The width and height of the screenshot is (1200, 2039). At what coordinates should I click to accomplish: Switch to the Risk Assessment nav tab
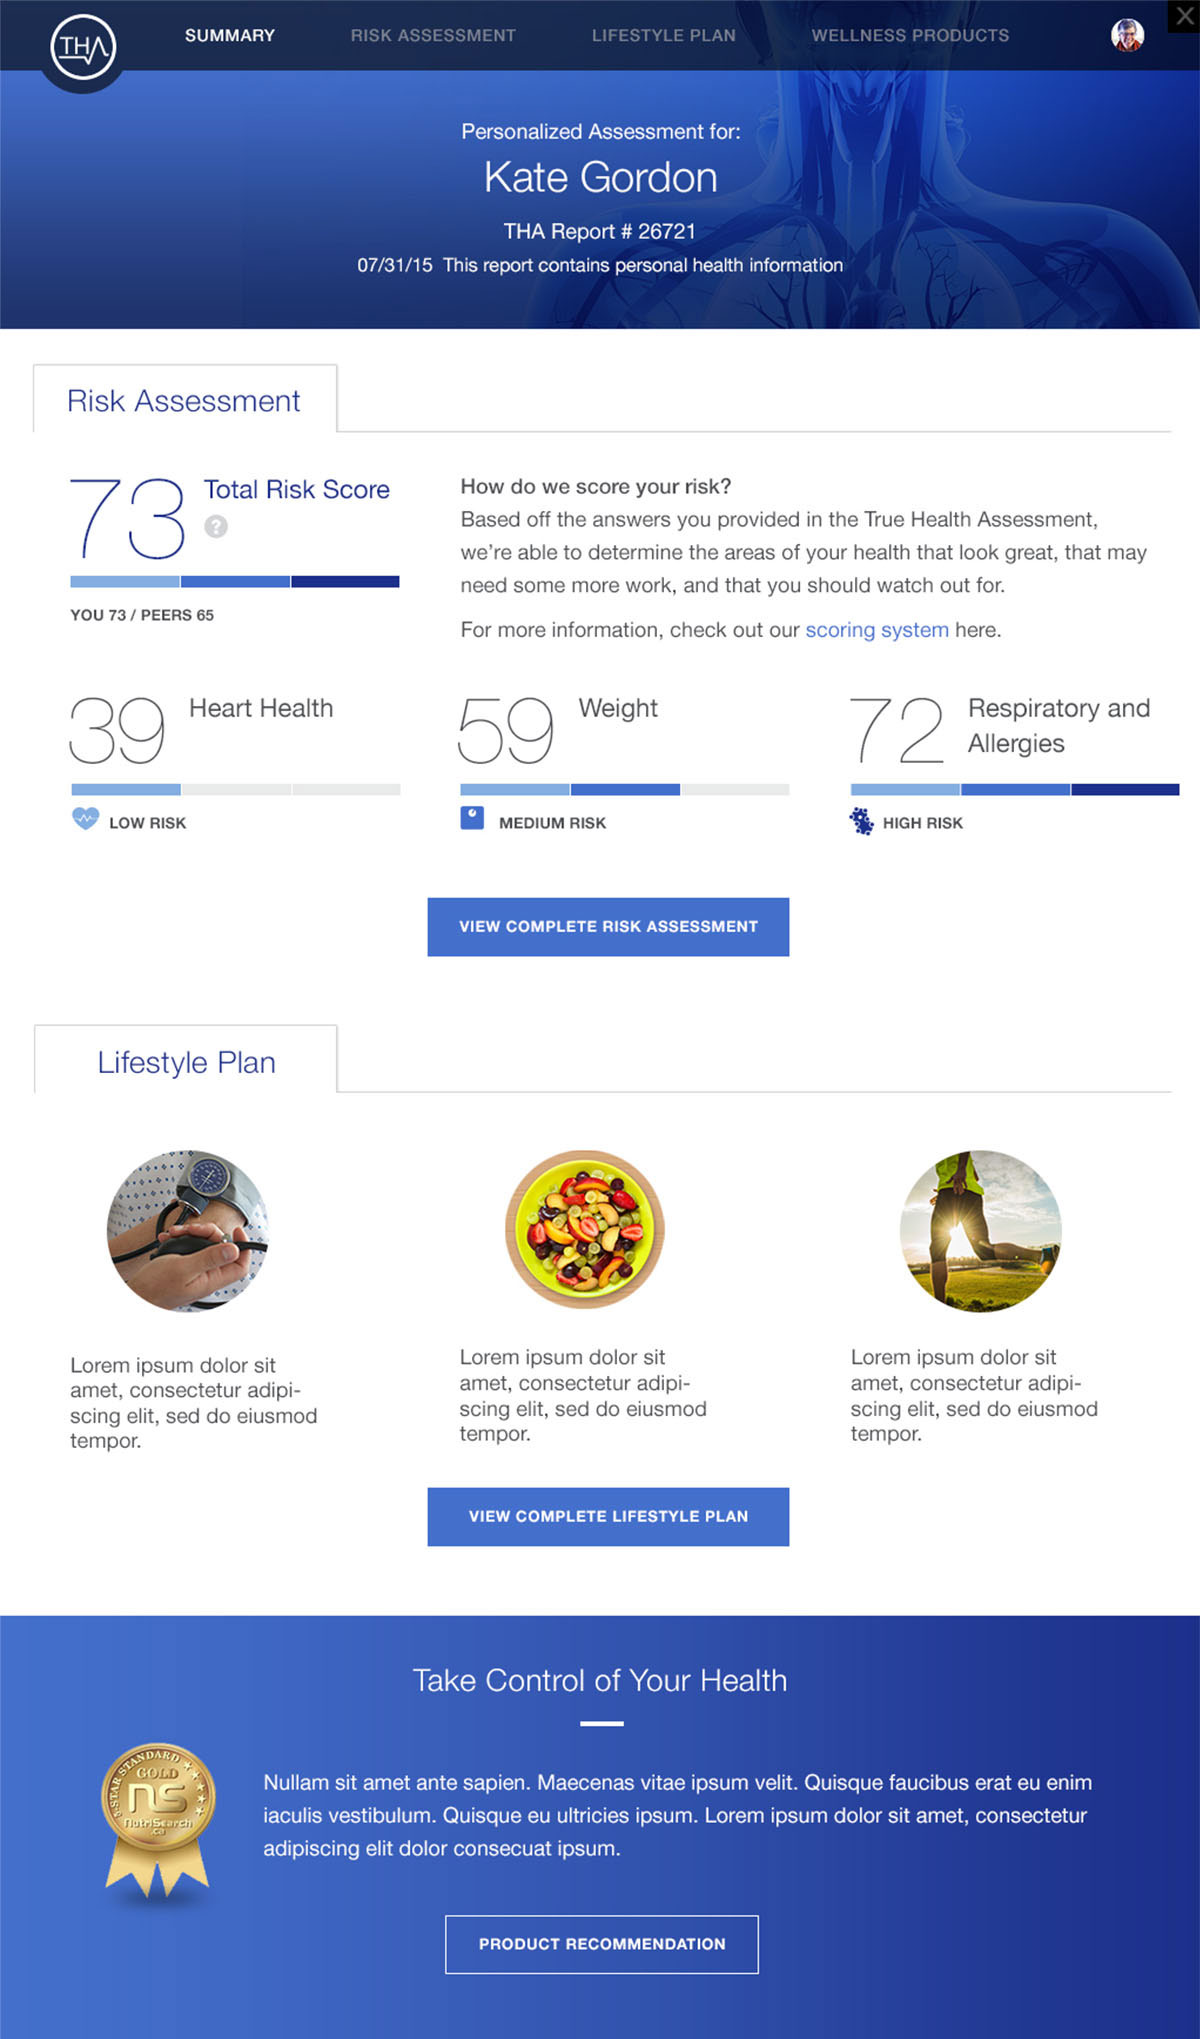433,35
